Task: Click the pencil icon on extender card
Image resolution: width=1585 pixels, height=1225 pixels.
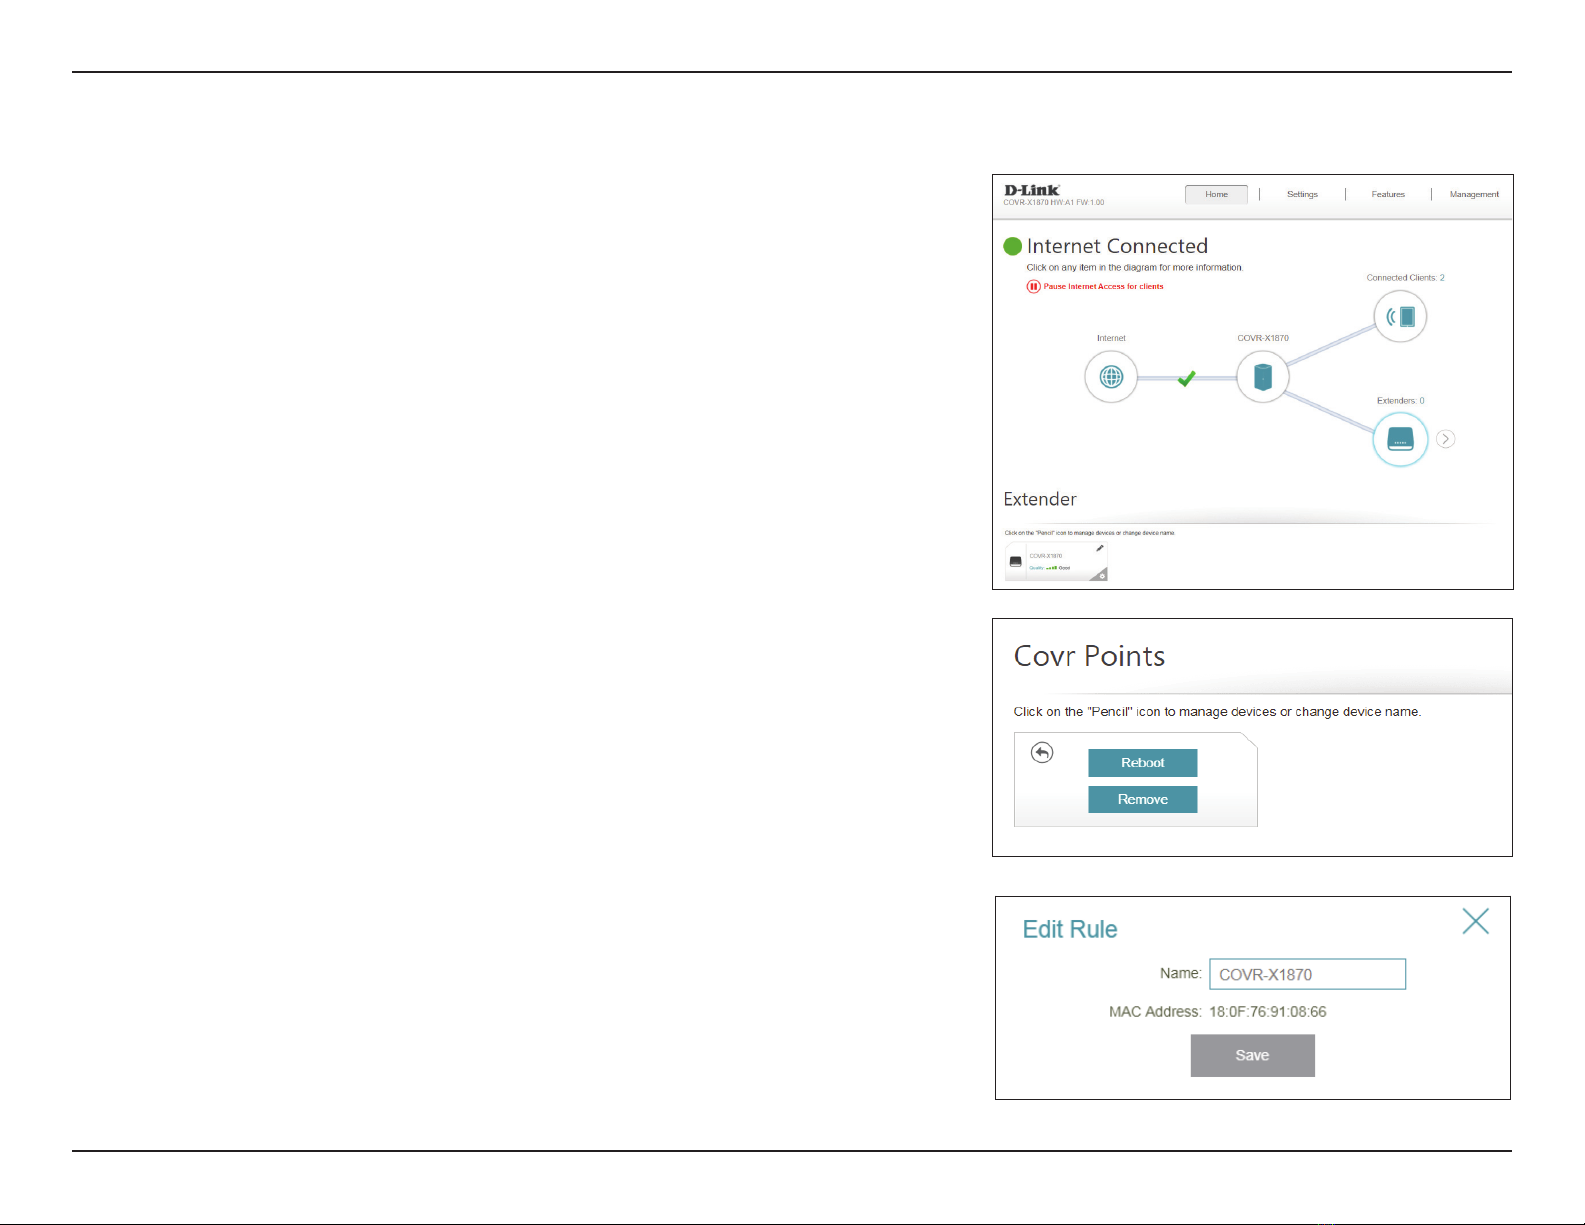Action: (1100, 548)
